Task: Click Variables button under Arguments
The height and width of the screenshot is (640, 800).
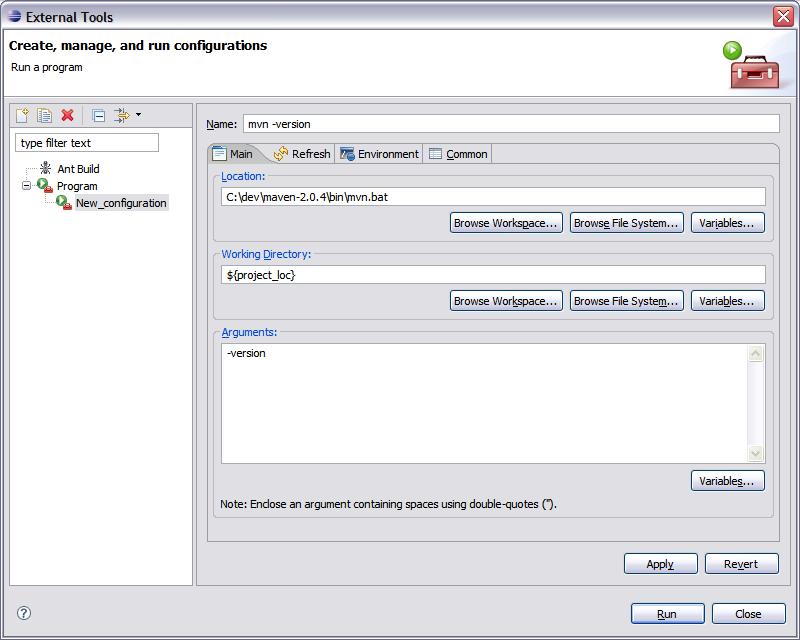Action: click(x=727, y=481)
